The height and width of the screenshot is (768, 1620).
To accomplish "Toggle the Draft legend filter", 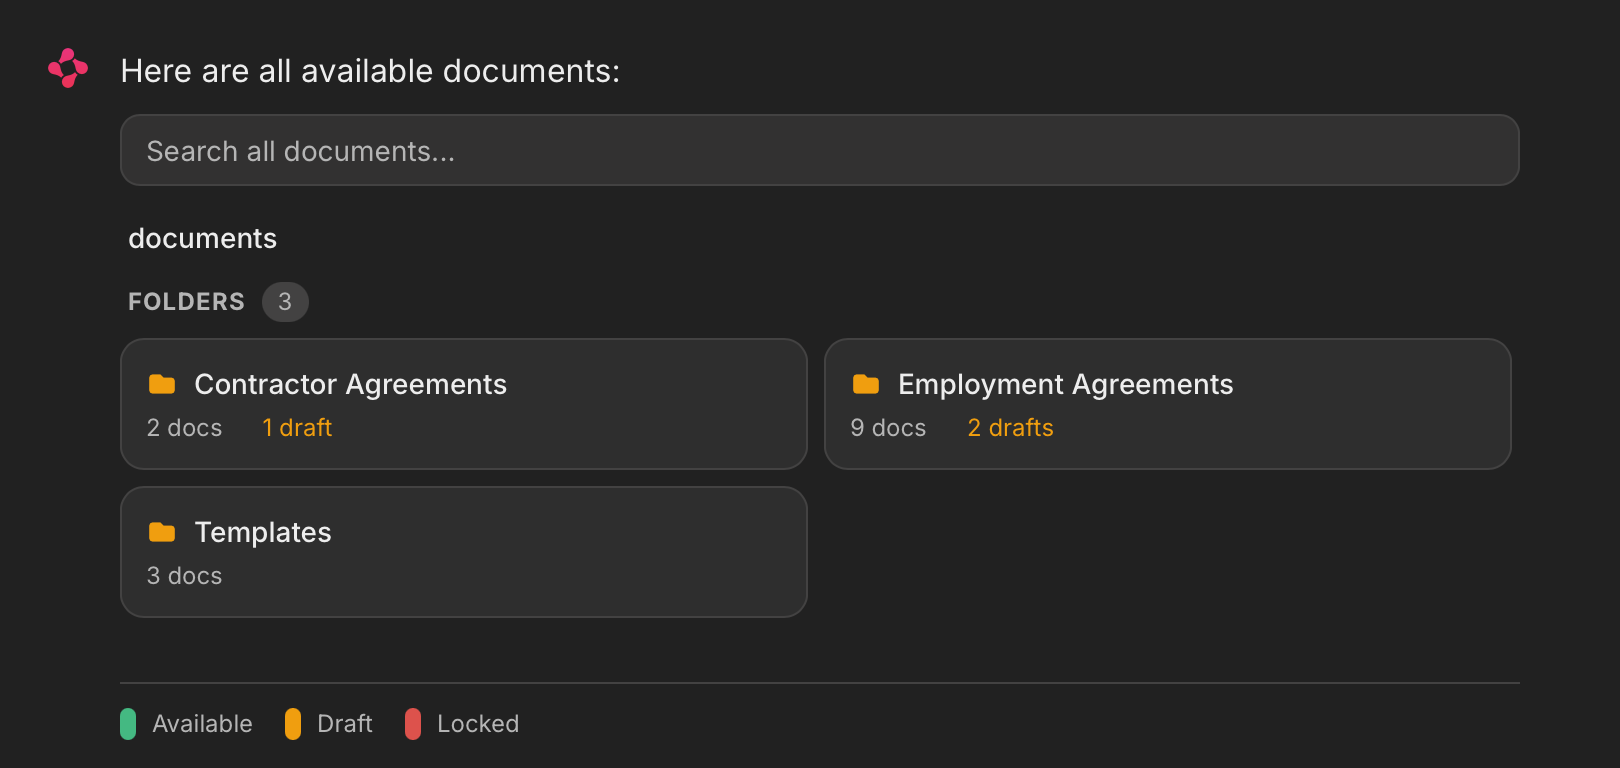I will (330, 723).
